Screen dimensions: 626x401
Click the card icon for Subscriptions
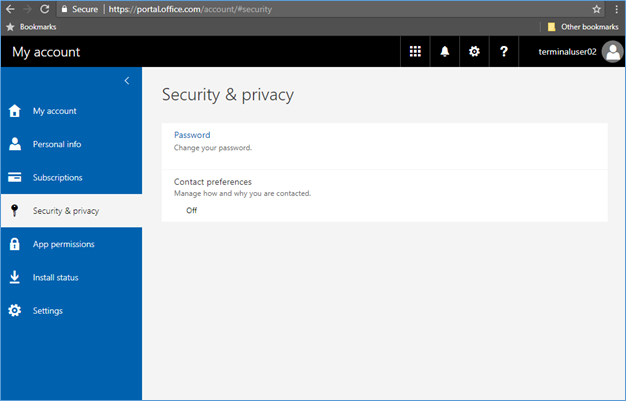tap(15, 177)
